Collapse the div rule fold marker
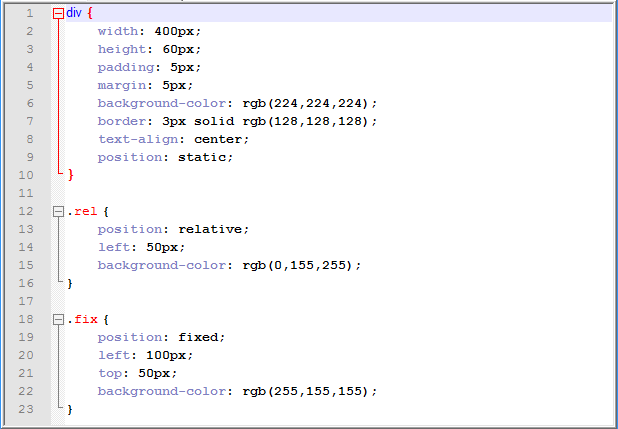The height and width of the screenshot is (429, 618). pos(58,14)
